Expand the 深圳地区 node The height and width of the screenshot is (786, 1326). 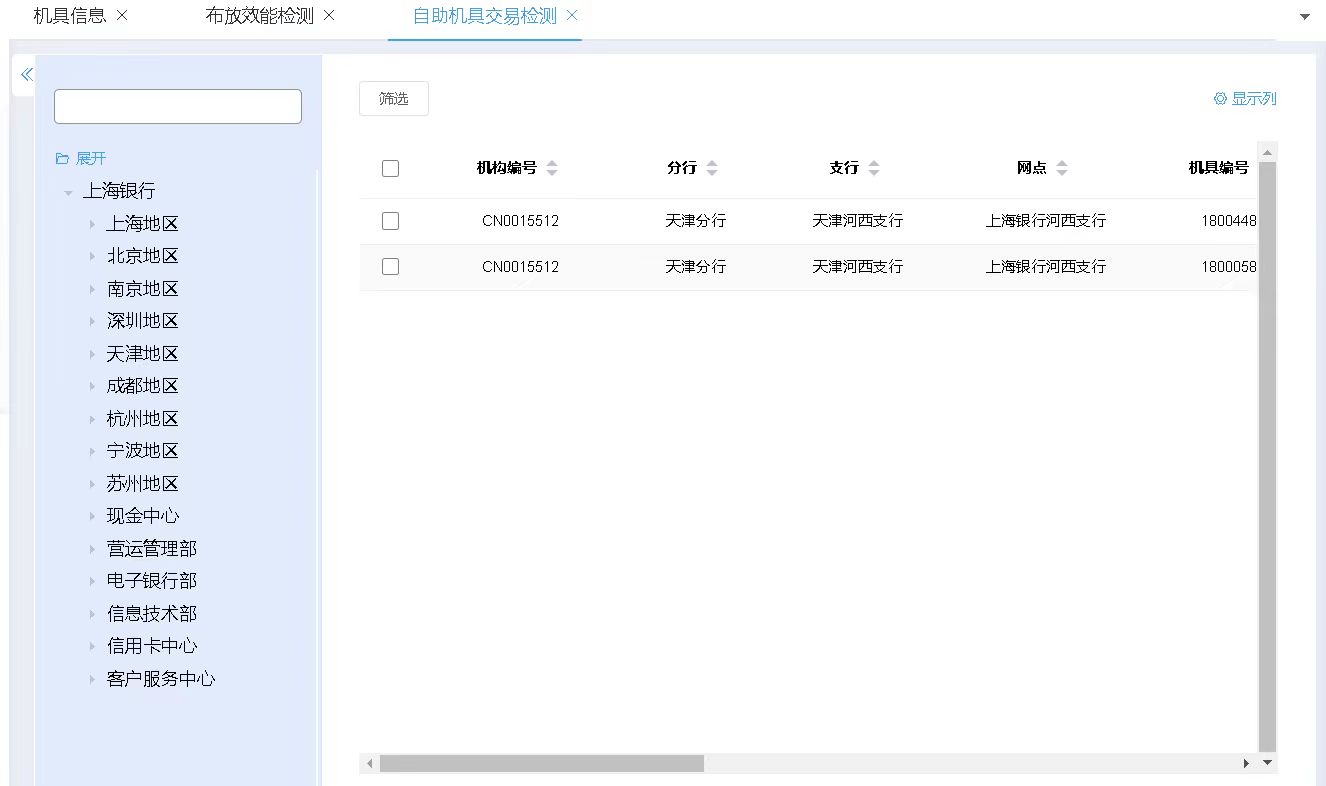(x=92, y=321)
